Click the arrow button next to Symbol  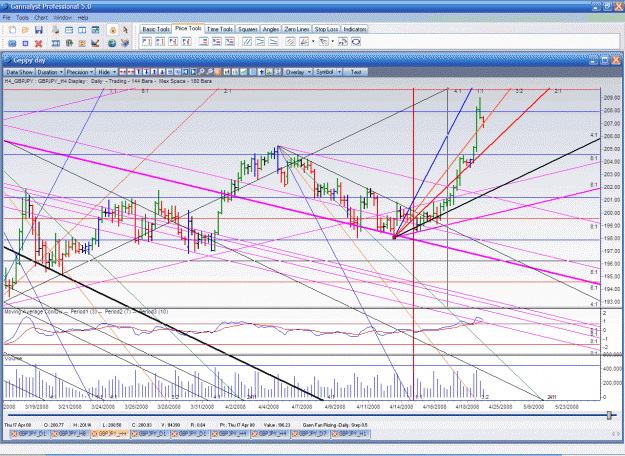pos(340,72)
